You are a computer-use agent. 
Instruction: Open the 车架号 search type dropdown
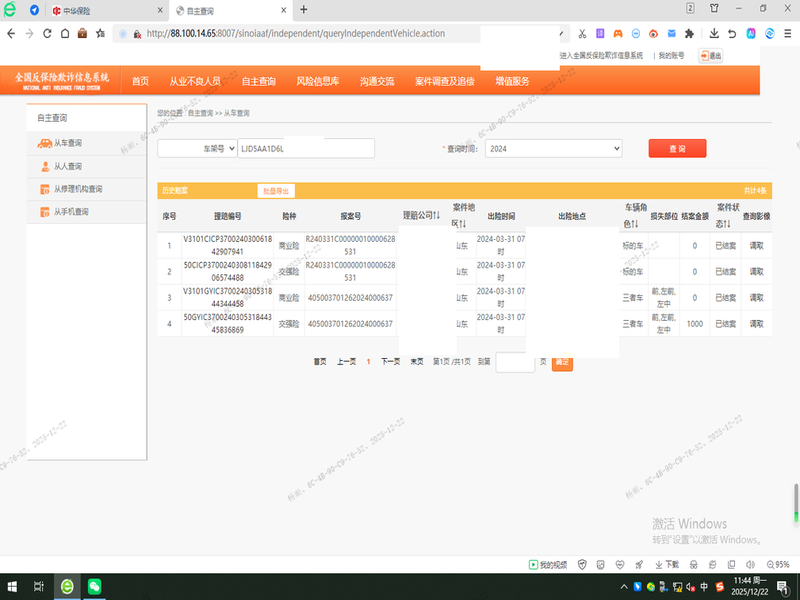tap(197, 148)
